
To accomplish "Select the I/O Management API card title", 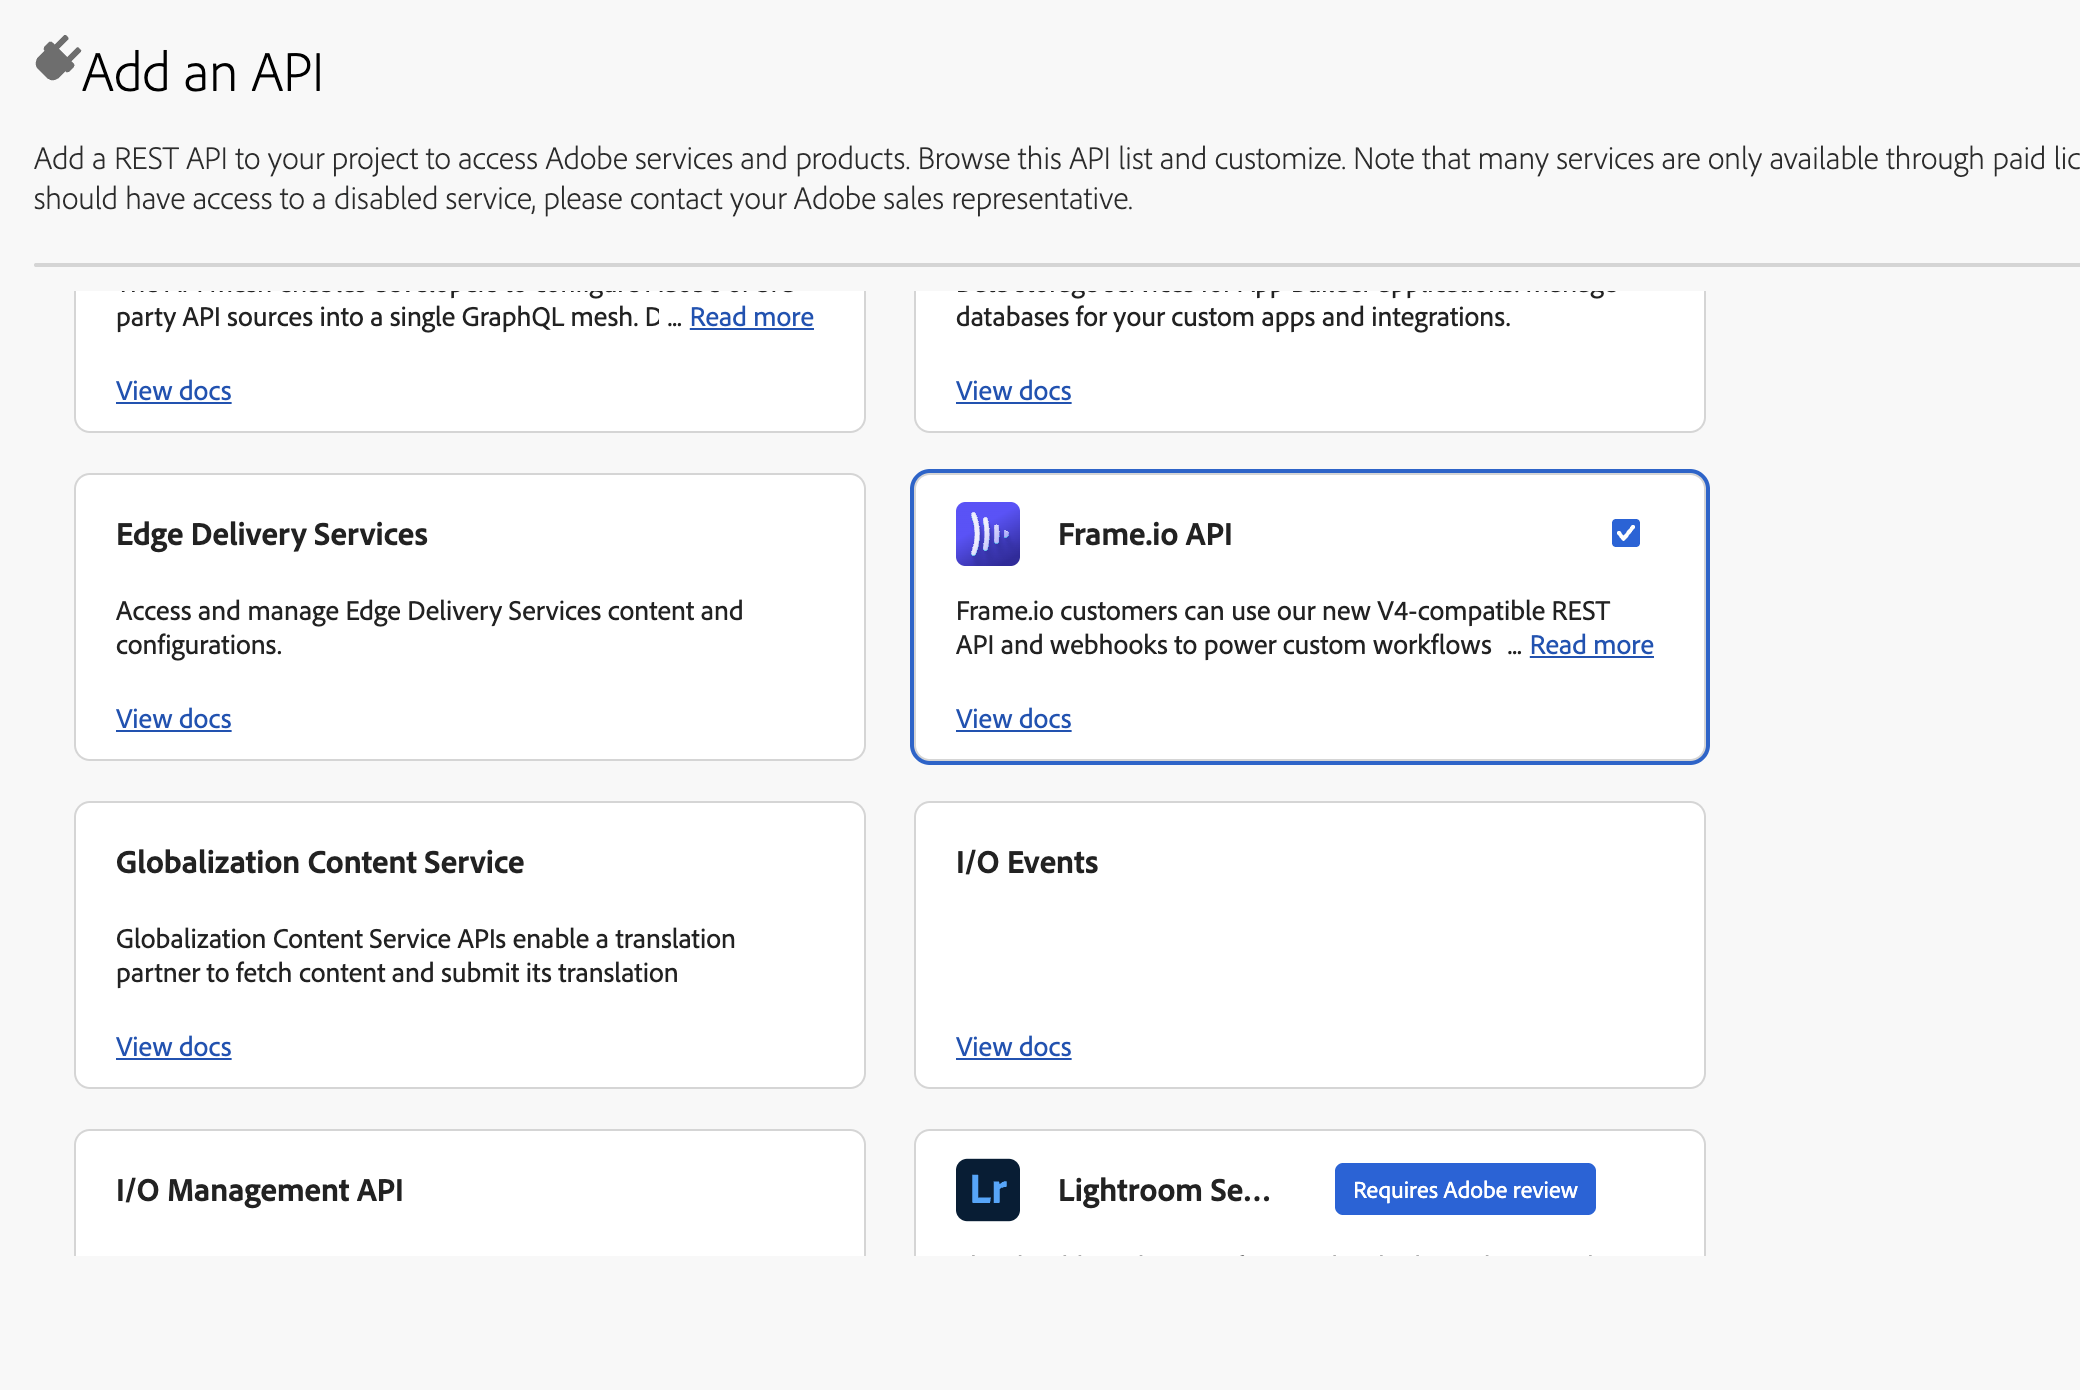I will (260, 1190).
